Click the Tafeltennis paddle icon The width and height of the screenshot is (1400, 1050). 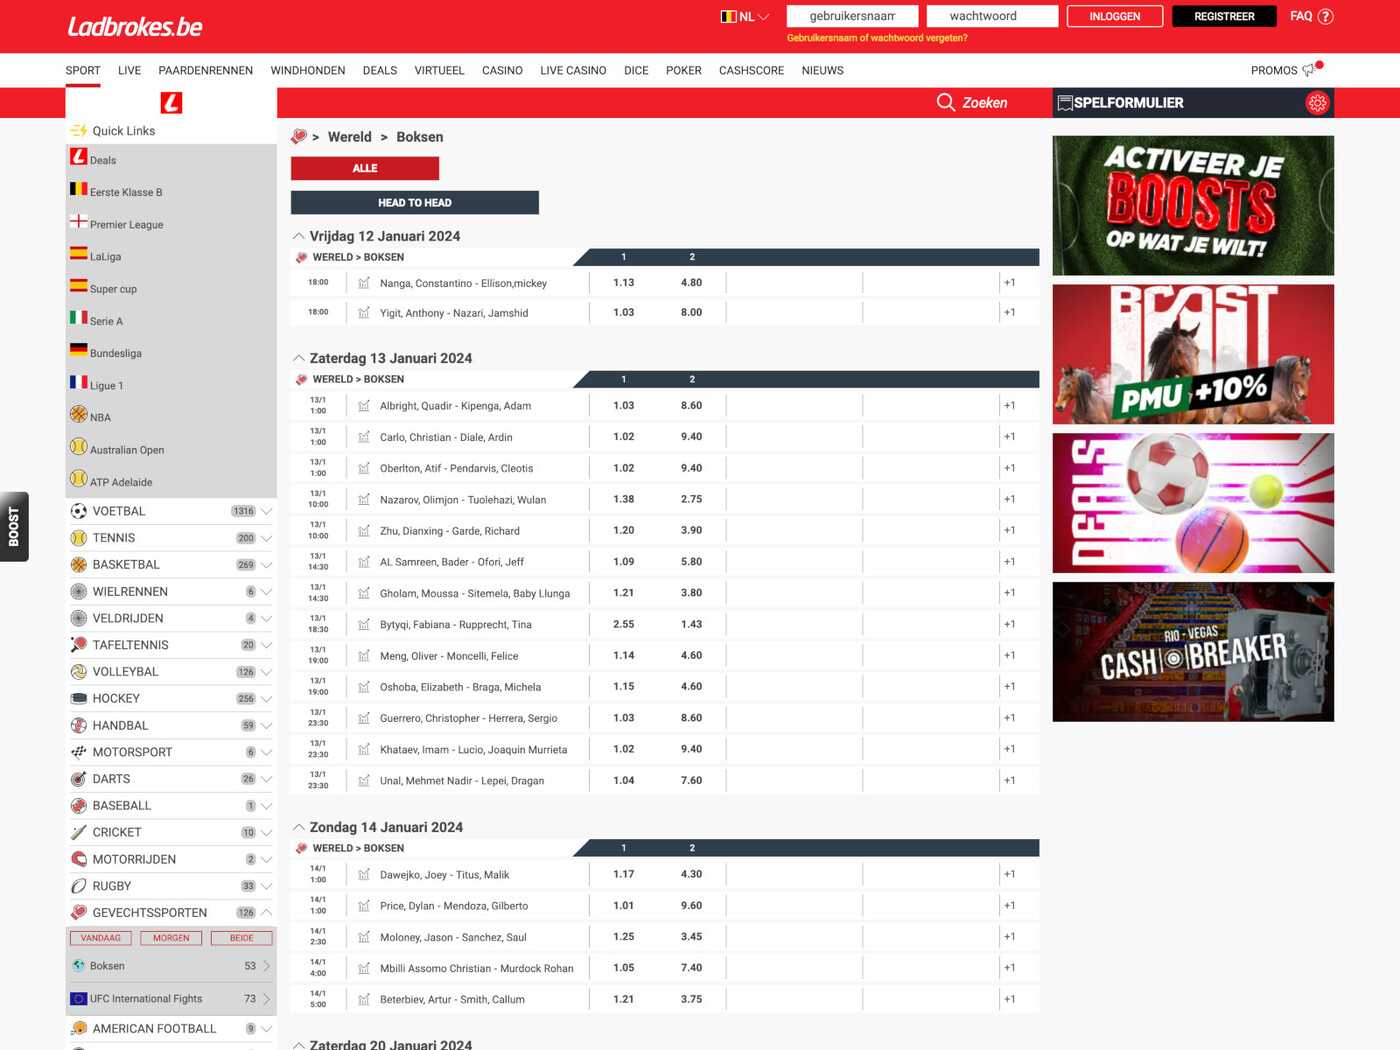(79, 645)
